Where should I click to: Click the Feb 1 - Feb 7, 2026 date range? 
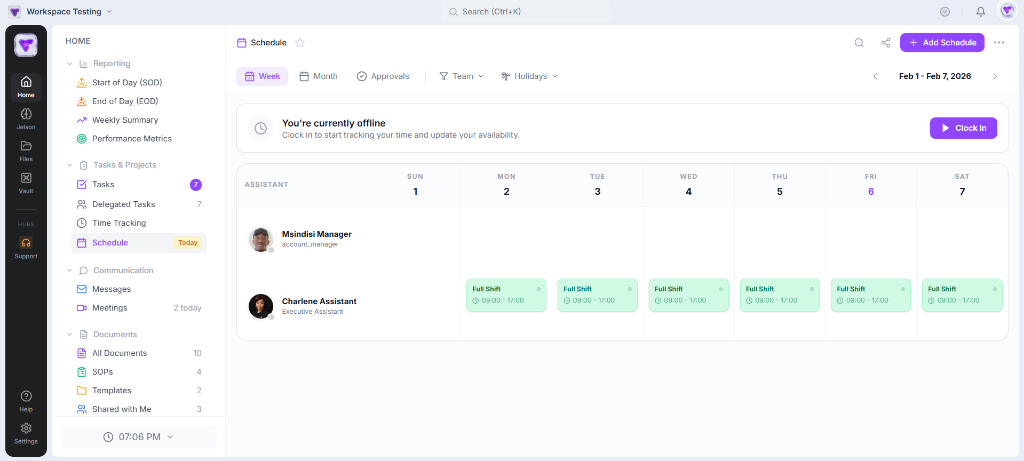[935, 76]
